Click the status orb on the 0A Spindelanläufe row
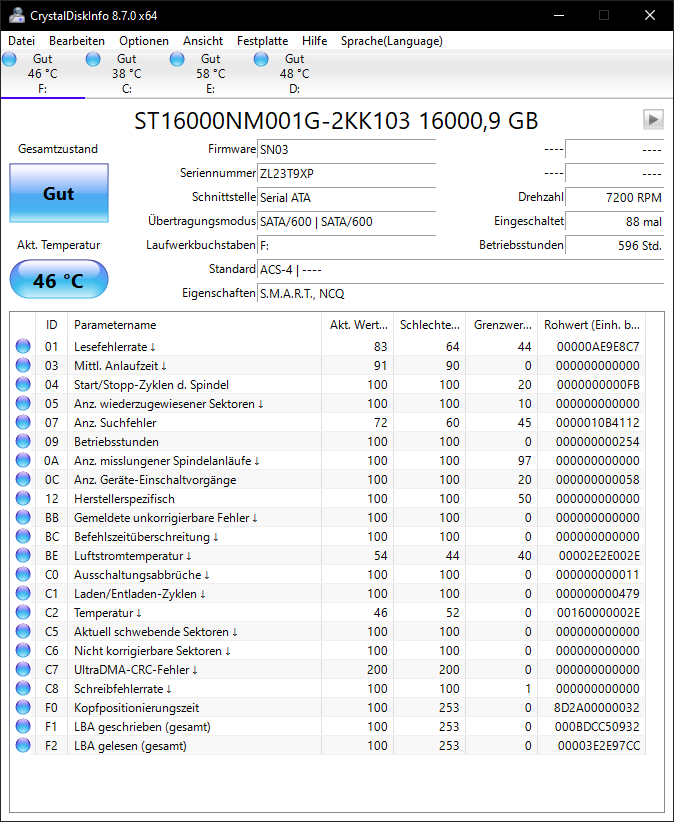 point(23,460)
